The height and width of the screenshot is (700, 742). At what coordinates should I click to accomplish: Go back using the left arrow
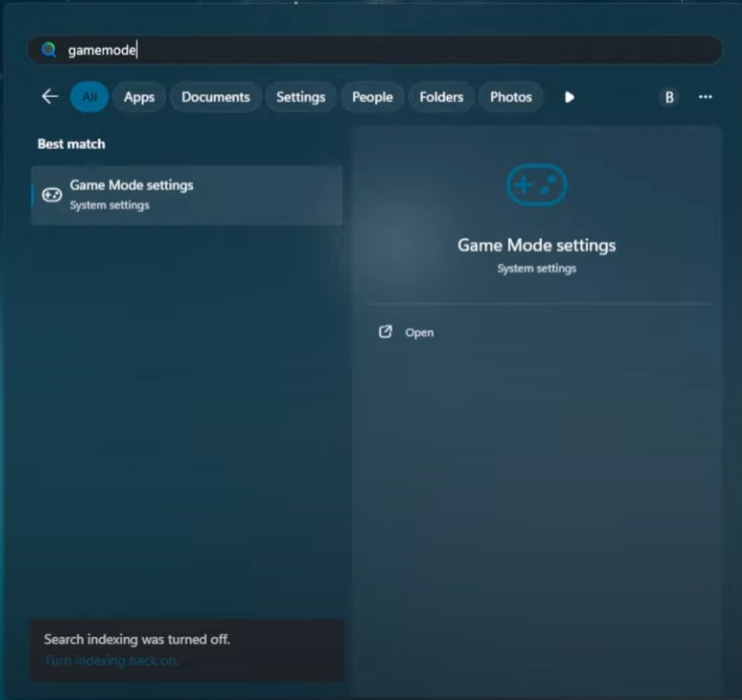49,97
